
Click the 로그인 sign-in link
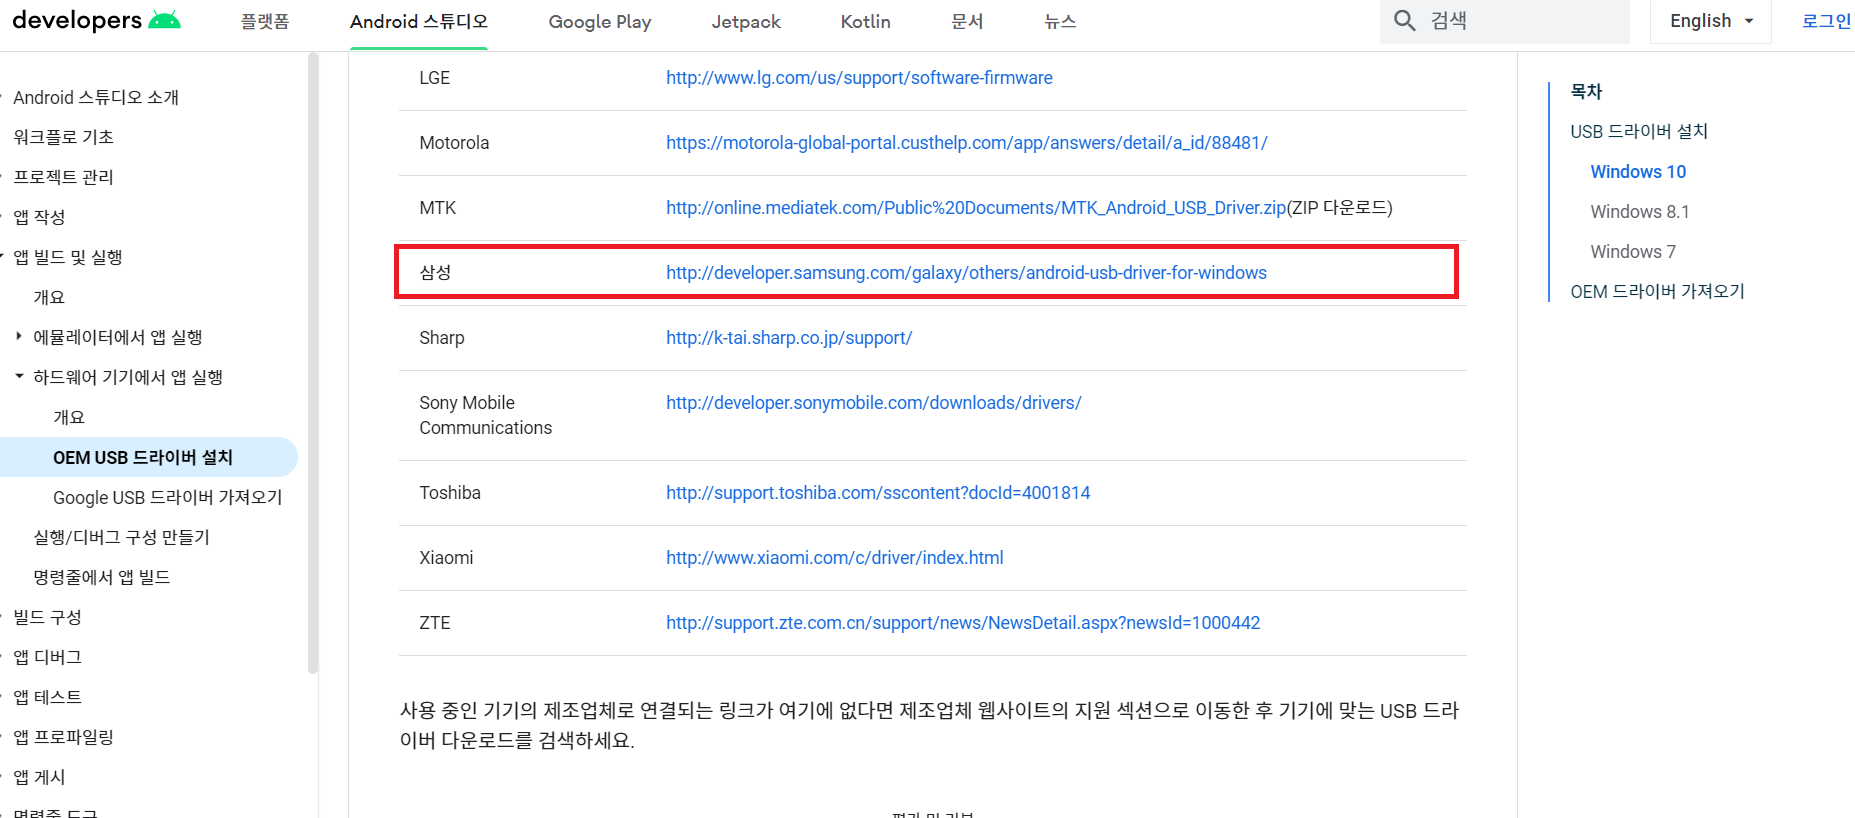click(x=1826, y=21)
